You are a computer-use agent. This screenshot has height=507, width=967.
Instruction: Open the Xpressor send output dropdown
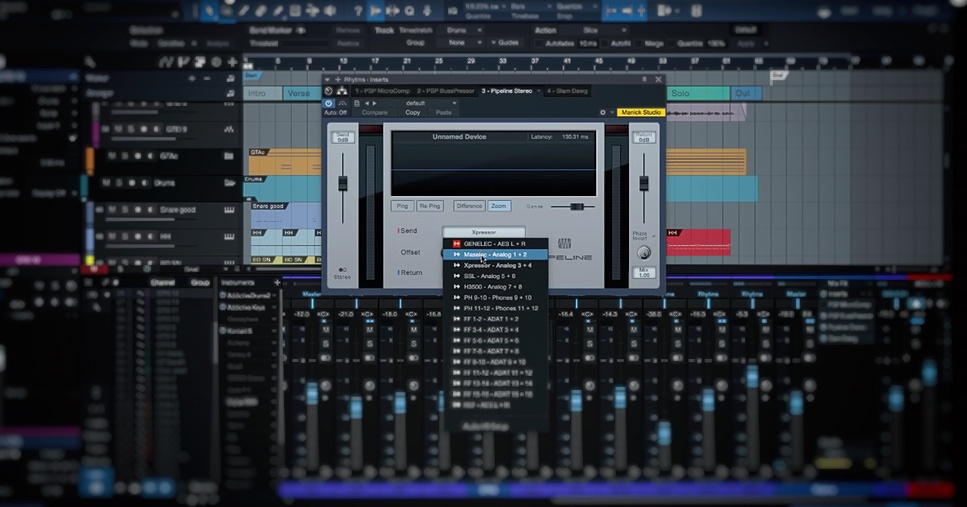483,231
